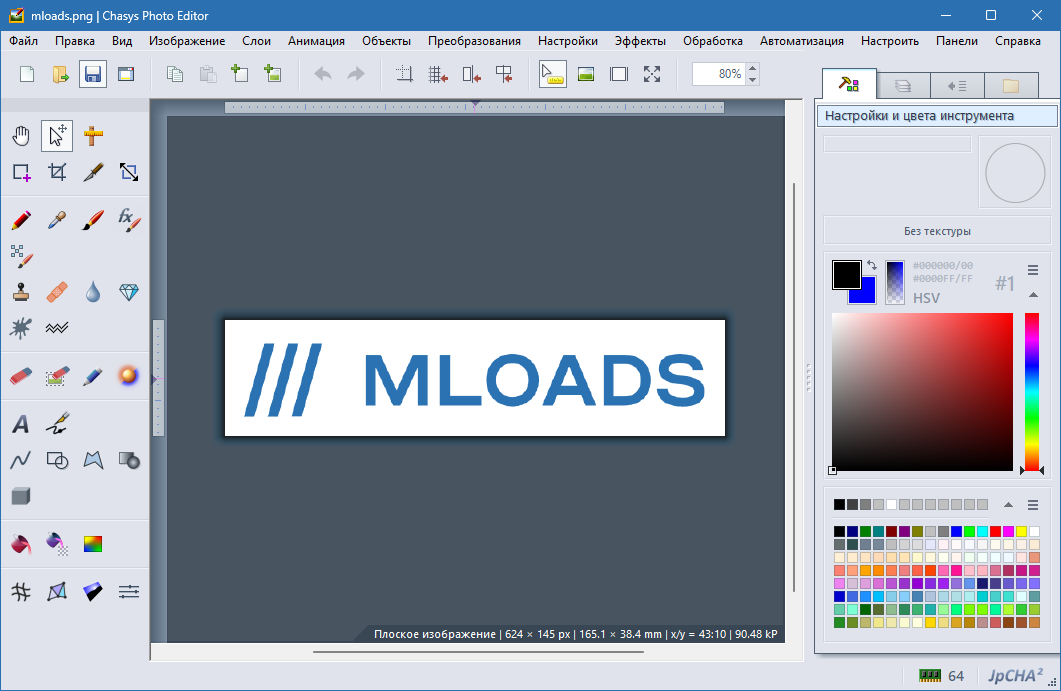Select the Text tool letter A
Screen dimensions: 1061x691
pos(21,424)
